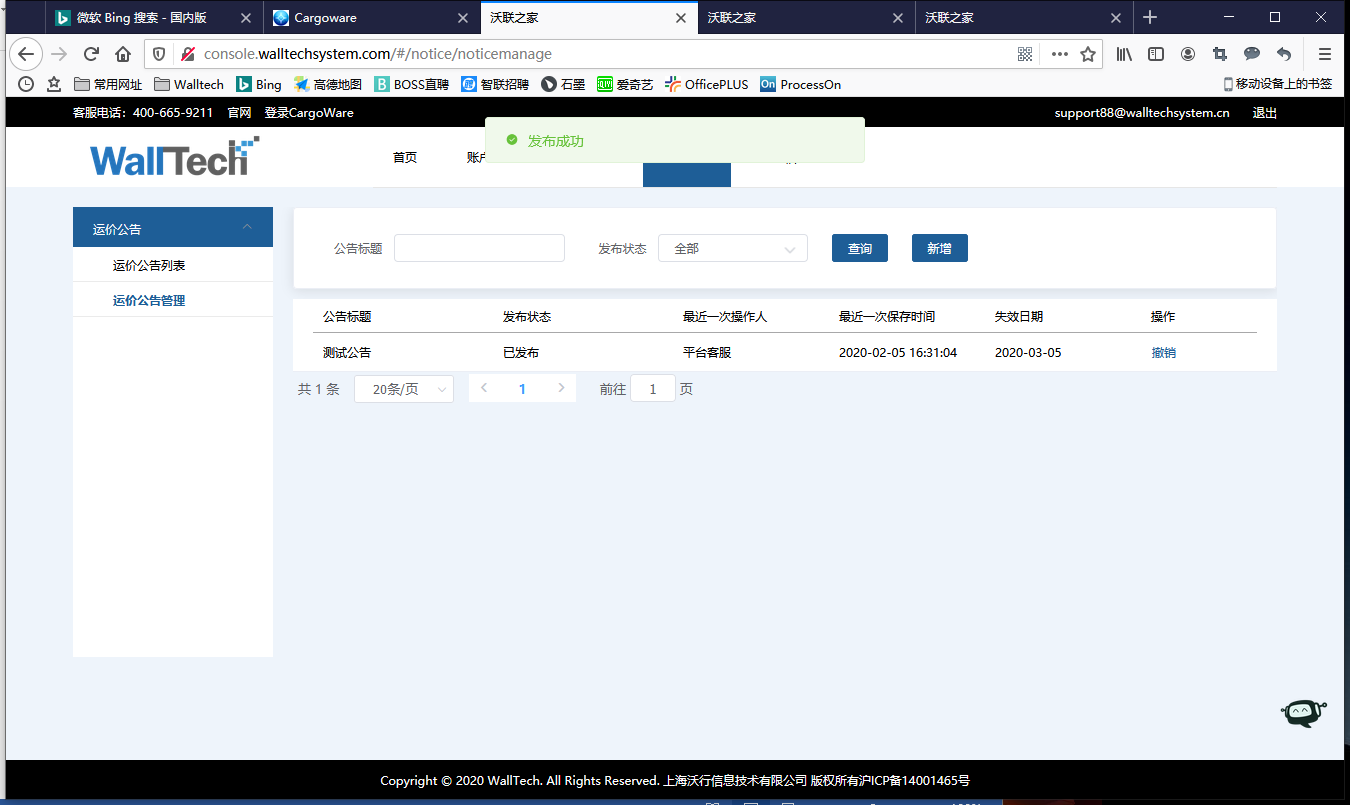Click the 新增 button to add notice
The width and height of the screenshot is (1350, 805).
click(939, 249)
